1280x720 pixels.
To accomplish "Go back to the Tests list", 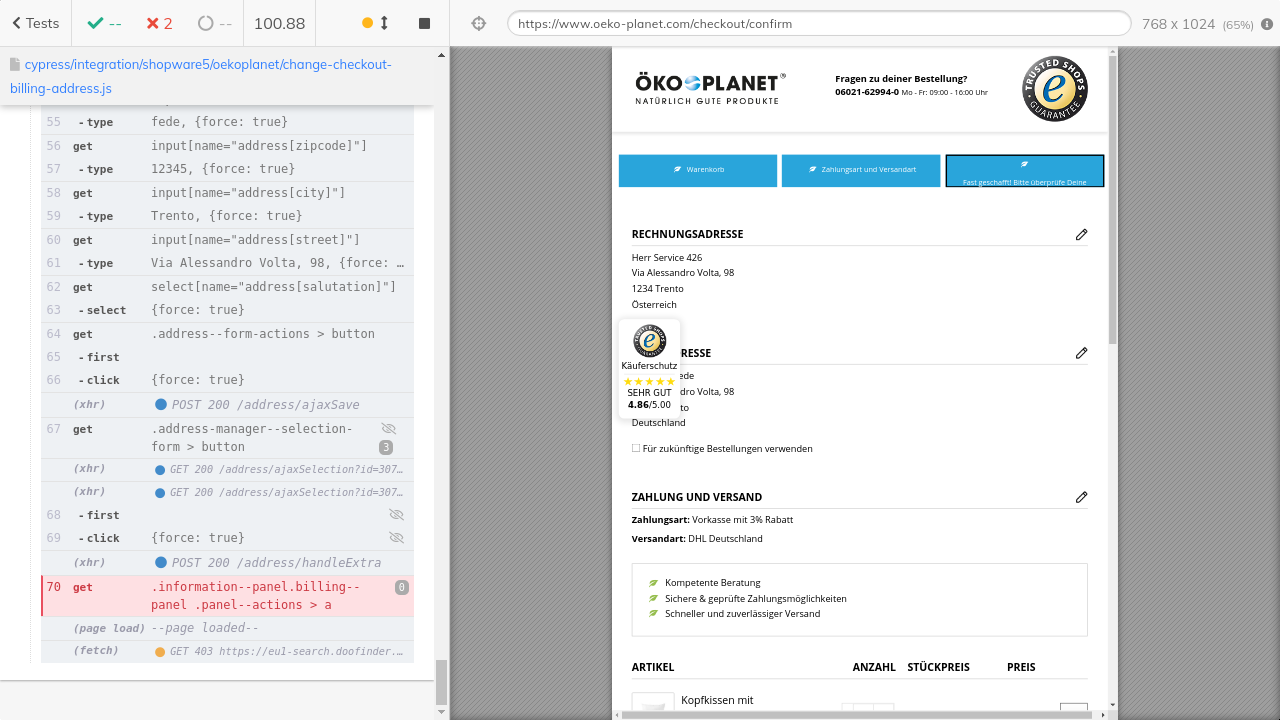I will pyautogui.click(x=35, y=23).
